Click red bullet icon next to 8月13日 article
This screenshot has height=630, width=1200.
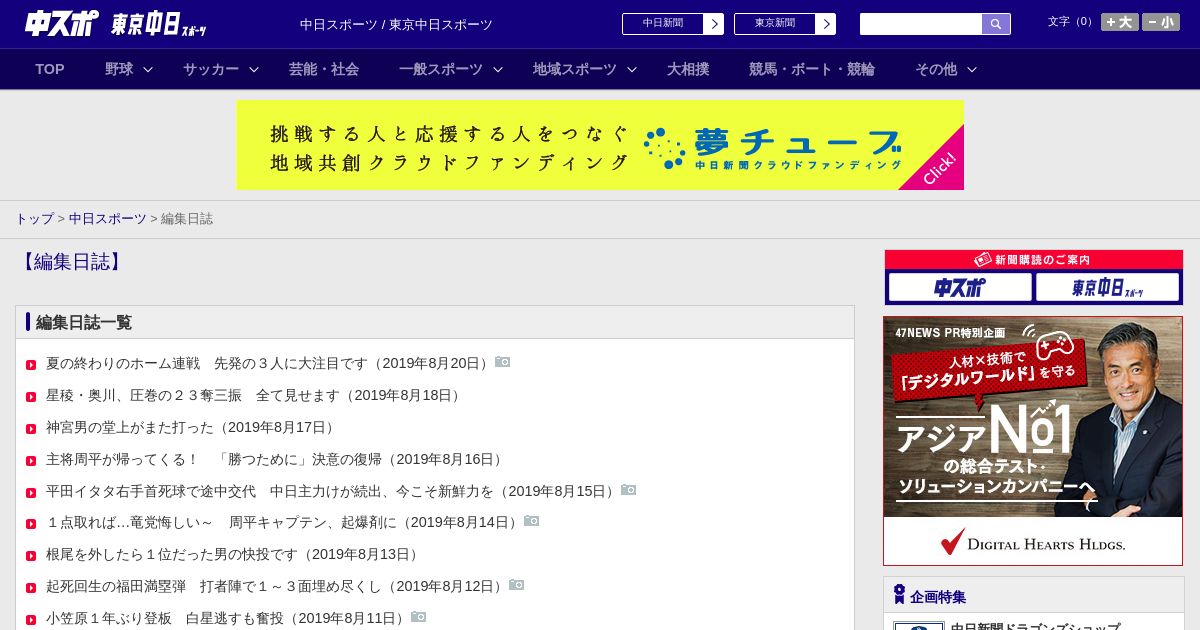tap(31, 556)
